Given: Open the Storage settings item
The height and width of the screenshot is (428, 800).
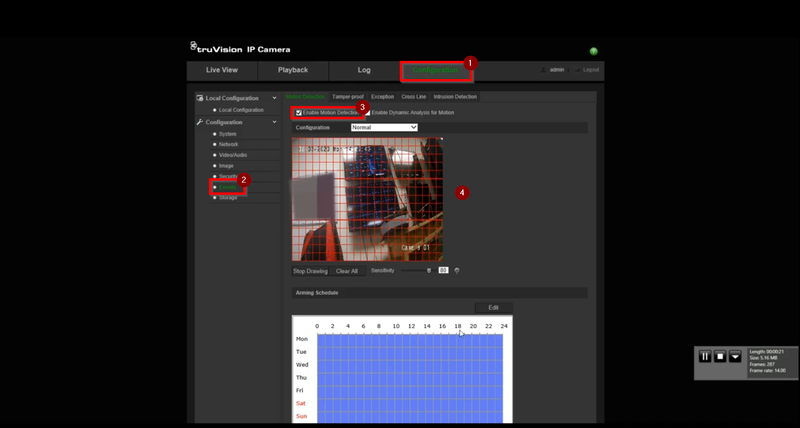Looking at the screenshot, I should pyautogui.click(x=228, y=198).
